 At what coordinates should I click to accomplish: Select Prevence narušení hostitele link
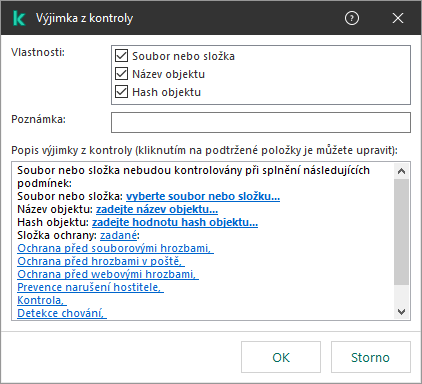pos(90,287)
